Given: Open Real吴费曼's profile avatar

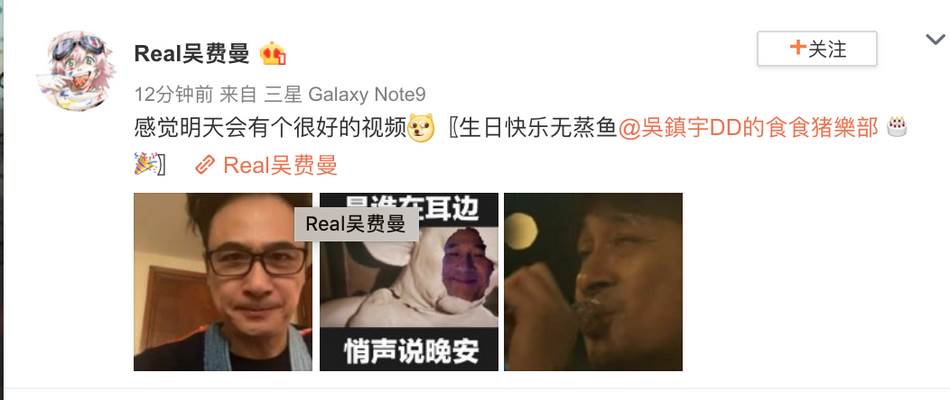Looking at the screenshot, I should 76,72.
